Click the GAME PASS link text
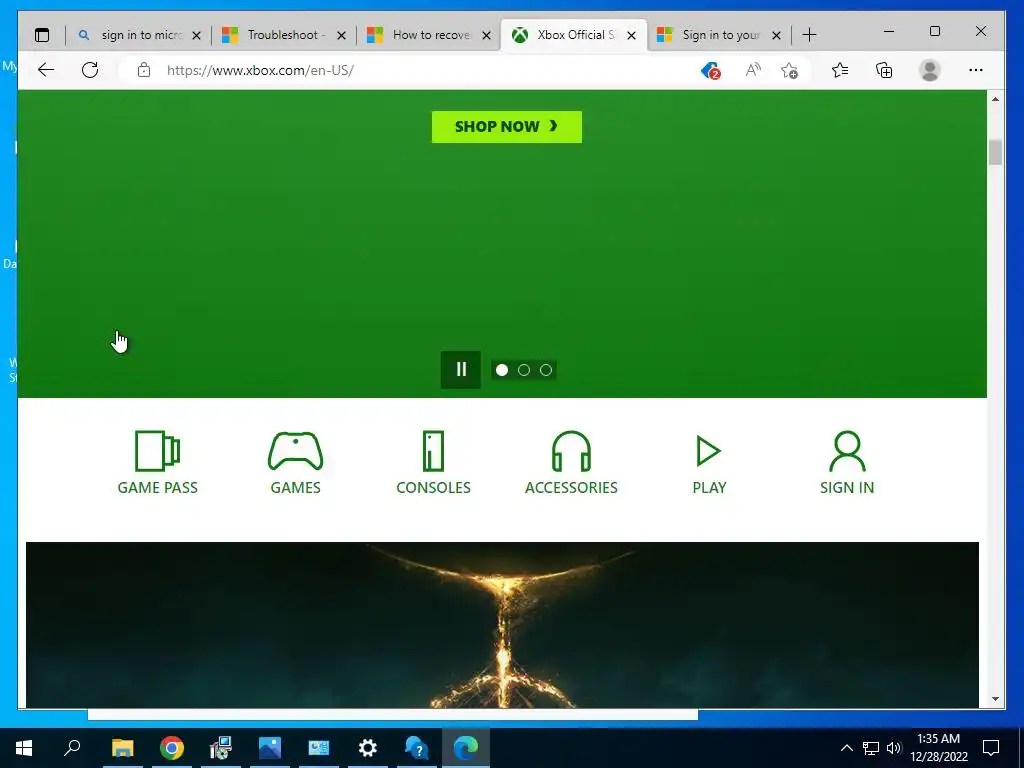The width and height of the screenshot is (1024, 768). pyautogui.click(x=157, y=488)
